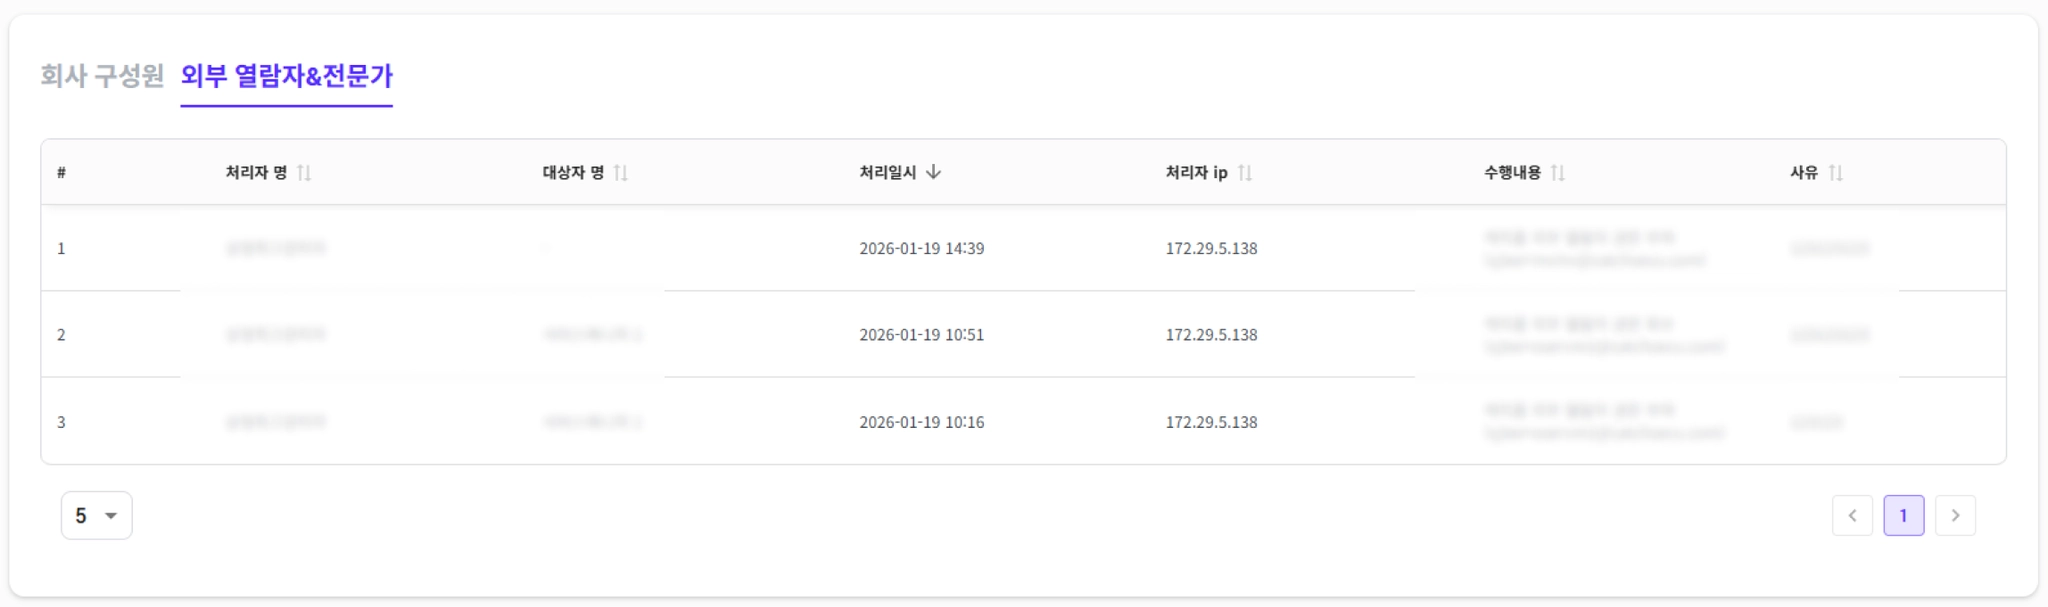This screenshot has height=607, width=2048.
Task: Switch to the 회사 구성원 tab
Action: [102, 76]
